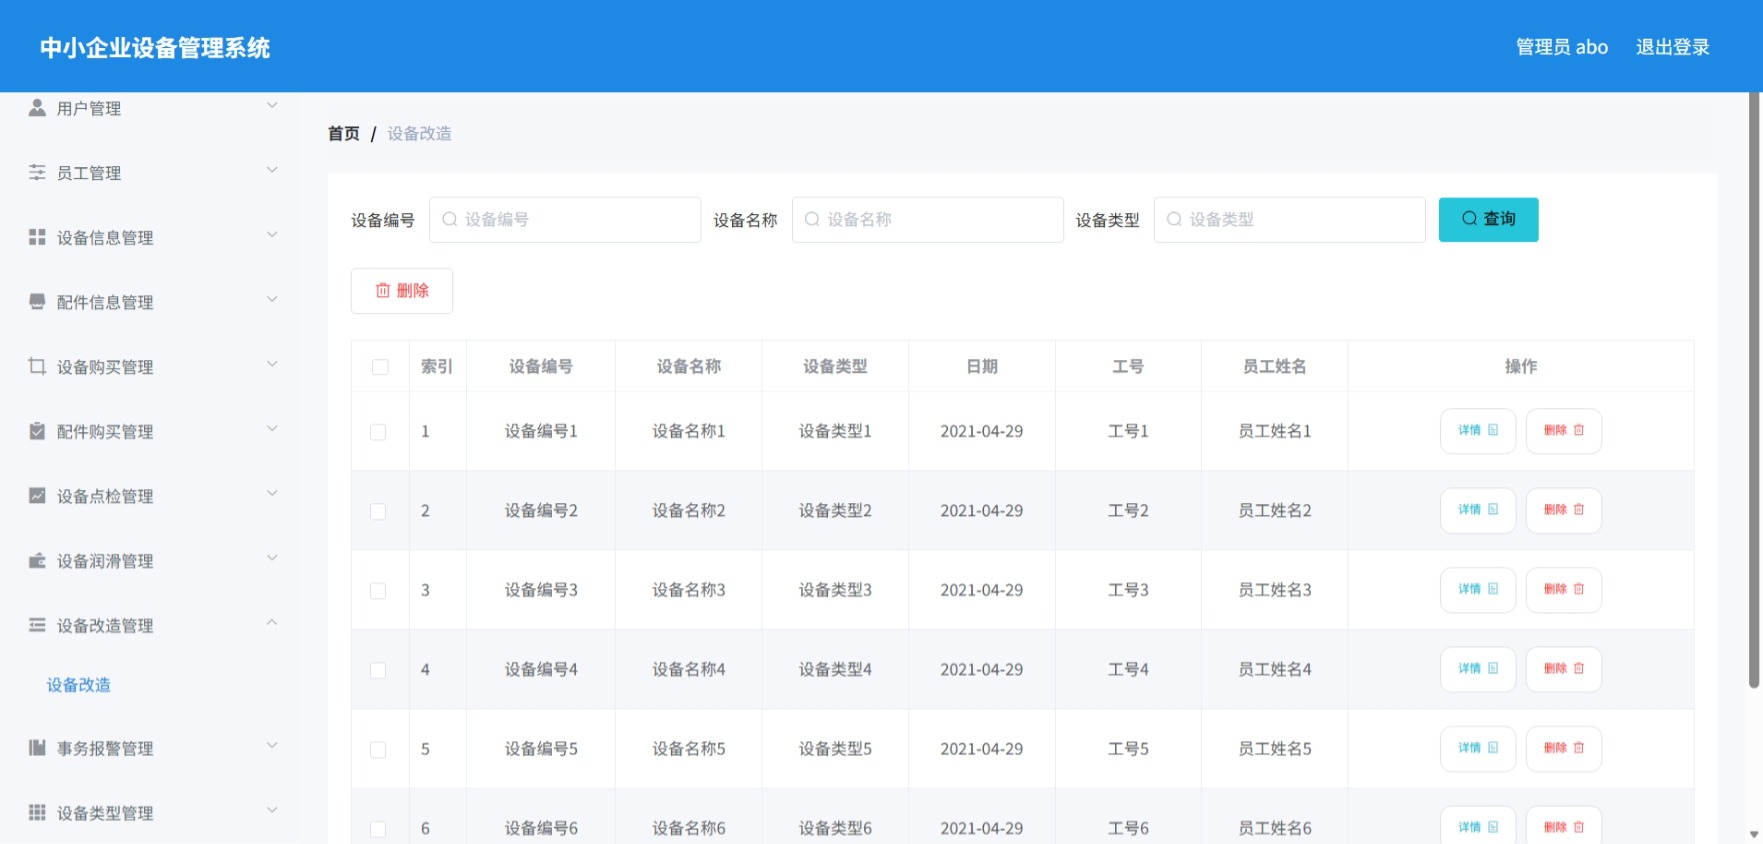Click the 设备类型 column header
The width and height of the screenshot is (1763, 844).
click(x=835, y=366)
